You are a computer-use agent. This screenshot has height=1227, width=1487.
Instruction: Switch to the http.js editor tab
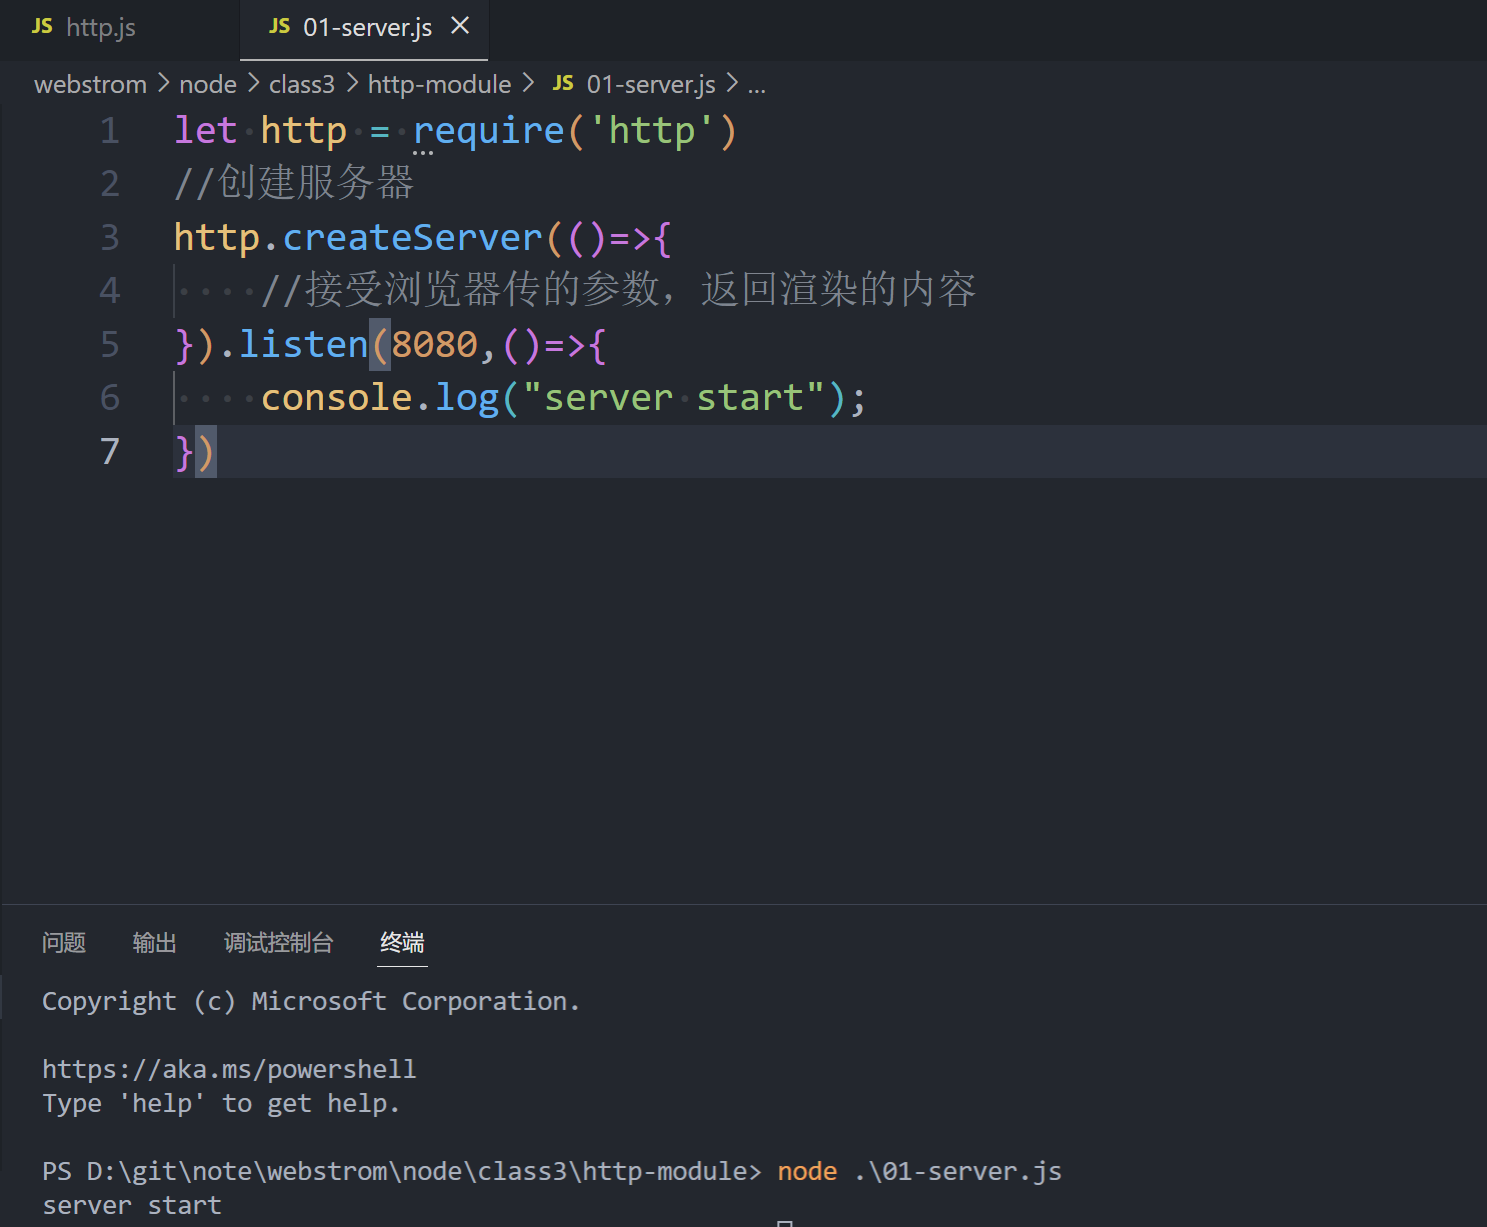pyautogui.click(x=100, y=28)
